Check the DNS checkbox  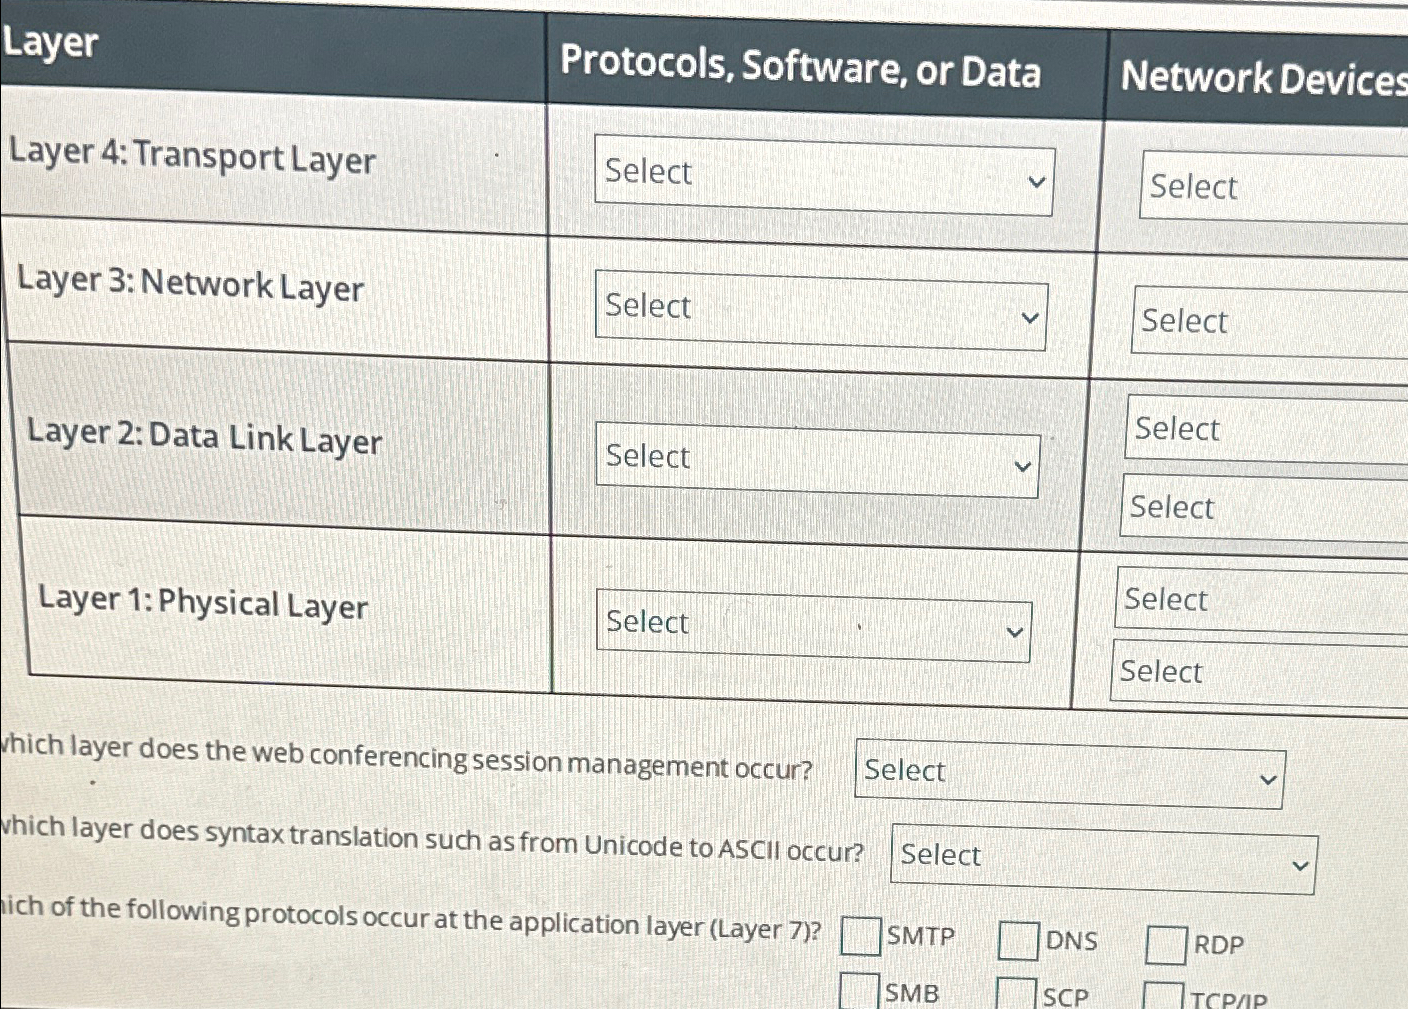(x=1017, y=941)
